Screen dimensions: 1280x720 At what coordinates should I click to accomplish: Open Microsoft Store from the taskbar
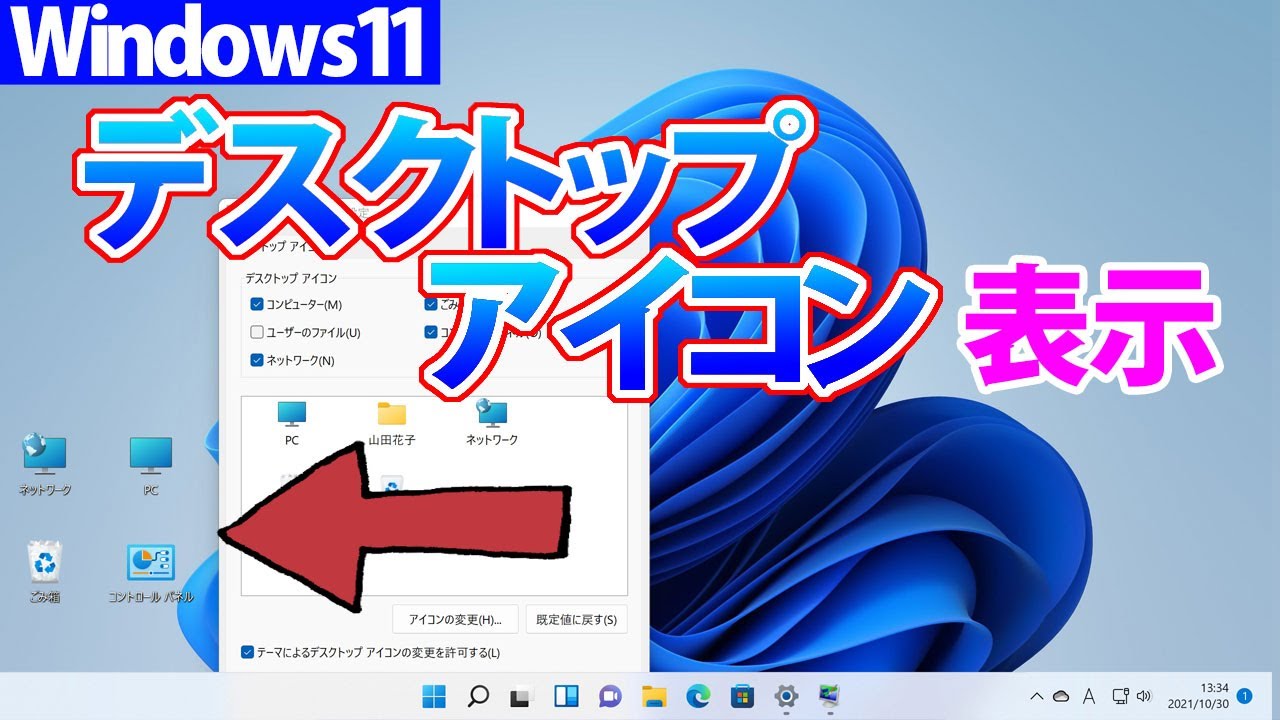pyautogui.click(x=741, y=696)
